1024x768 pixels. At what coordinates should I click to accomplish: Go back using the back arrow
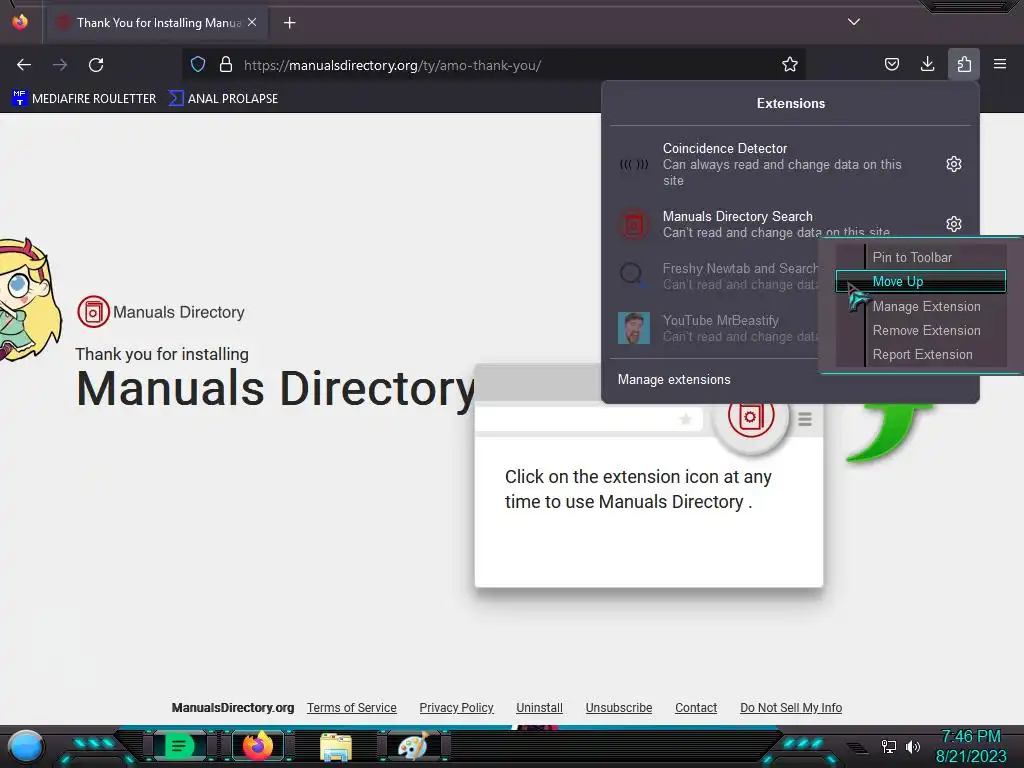pyautogui.click(x=24, y=65)
